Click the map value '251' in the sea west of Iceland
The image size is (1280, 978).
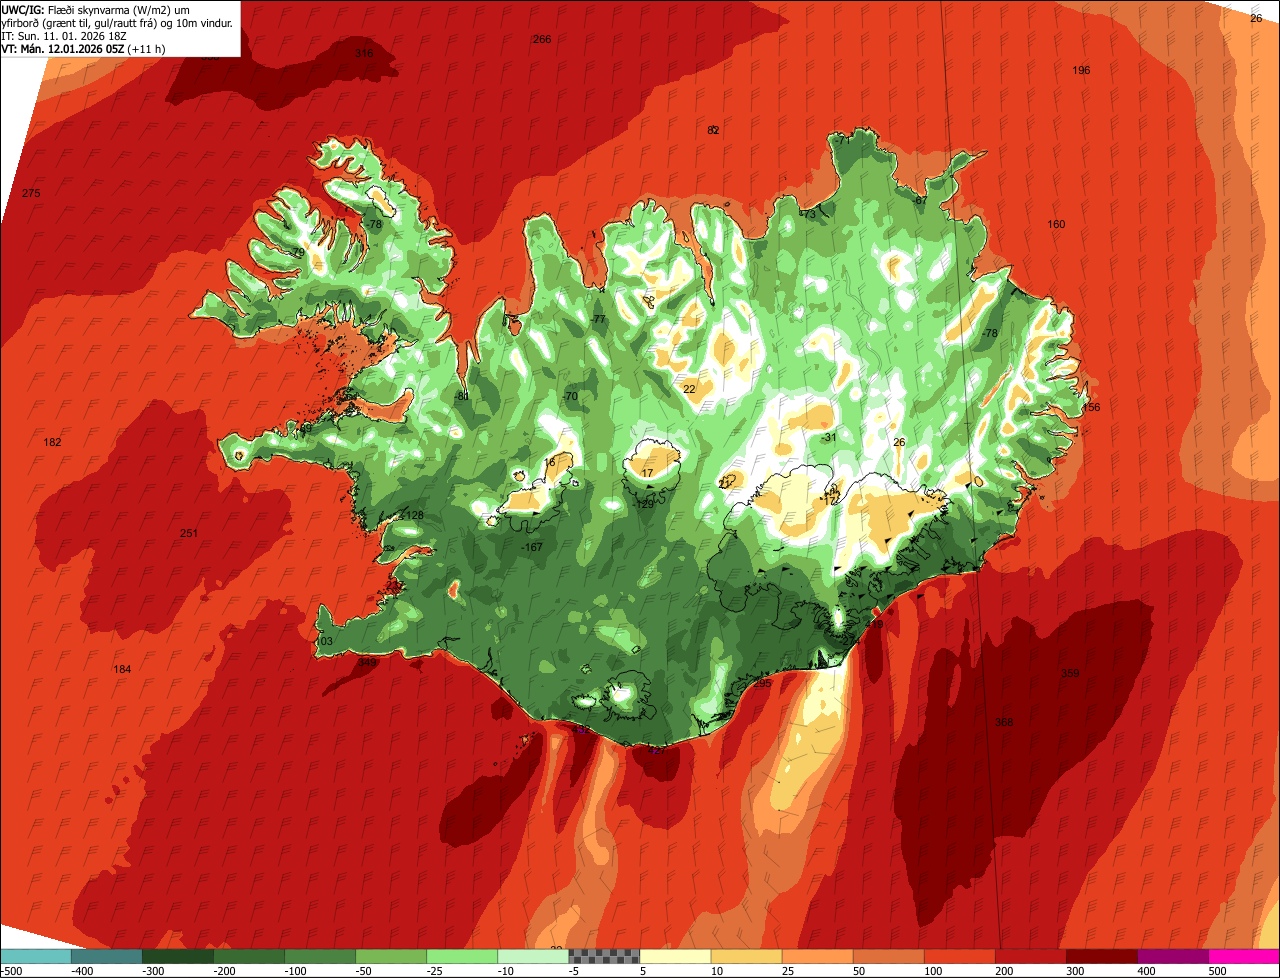click(188, 533)
